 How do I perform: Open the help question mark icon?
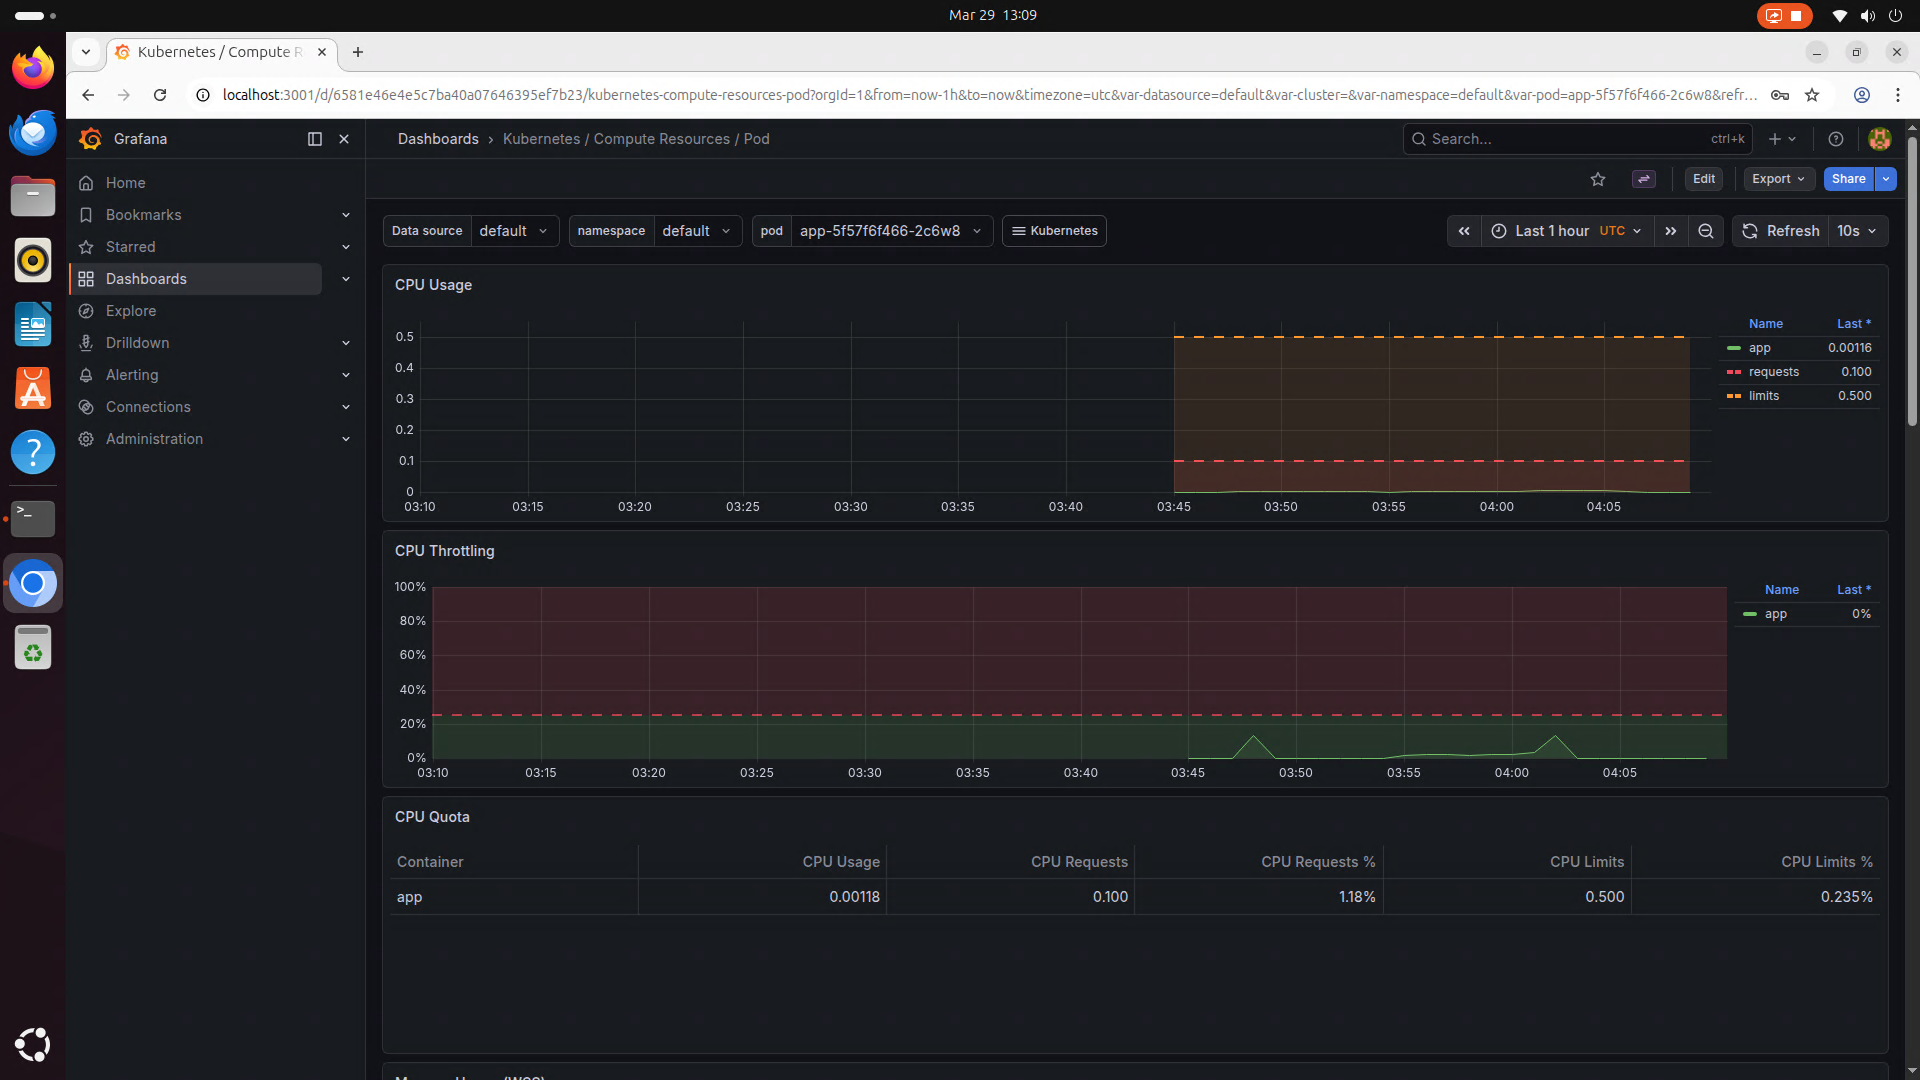(1835, 139)
